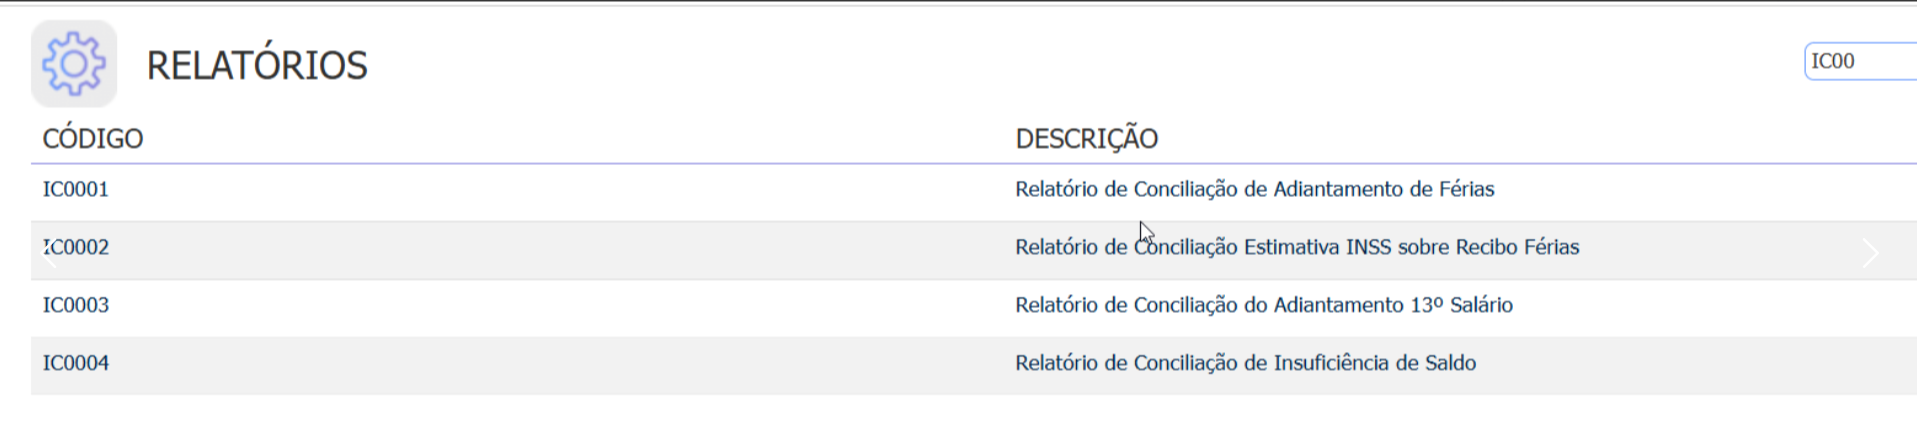Open report code IC0003

coord(76,305)
